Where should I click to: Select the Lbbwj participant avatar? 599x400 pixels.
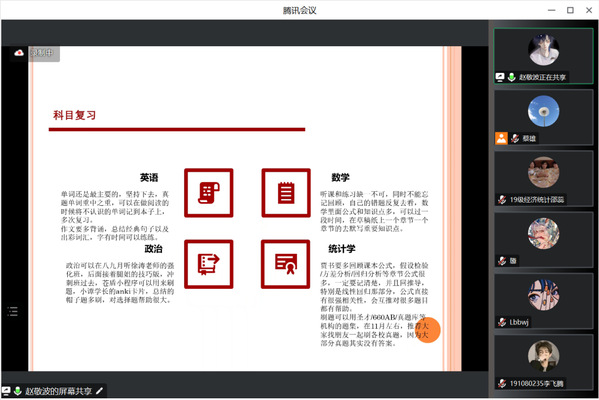click(x=543, y=295)
